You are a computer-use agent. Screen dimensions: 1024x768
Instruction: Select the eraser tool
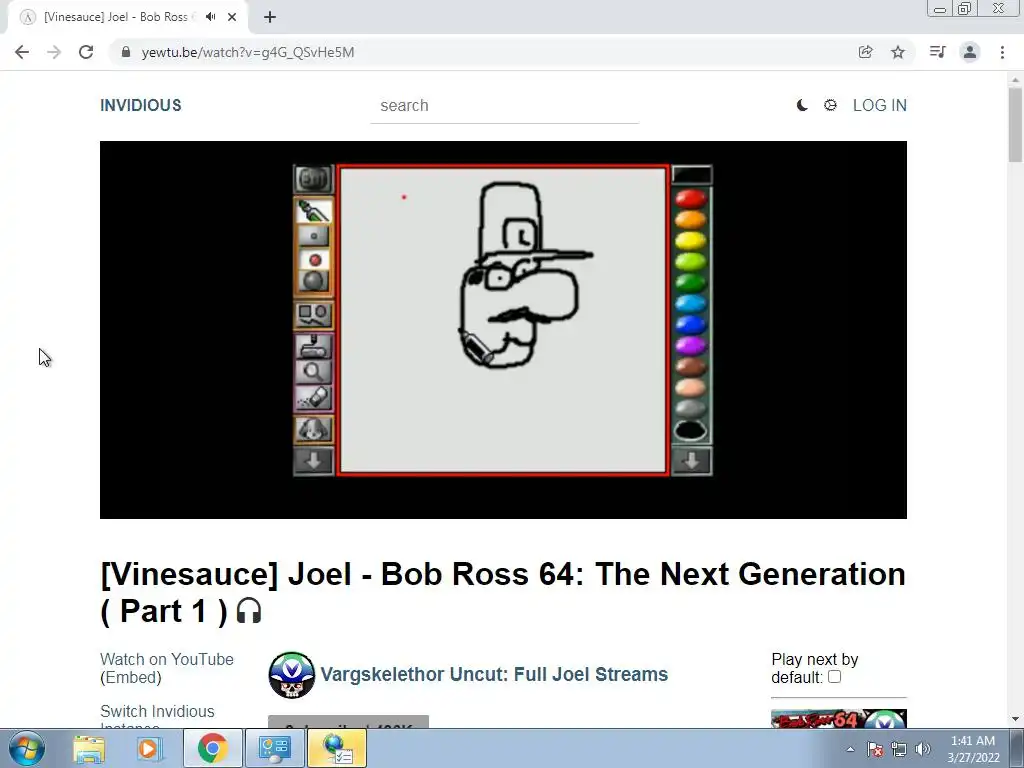pos(313,397)
